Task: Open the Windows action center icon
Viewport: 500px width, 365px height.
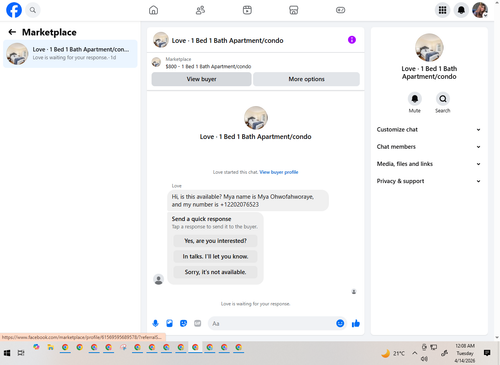Action: (487, 353)
